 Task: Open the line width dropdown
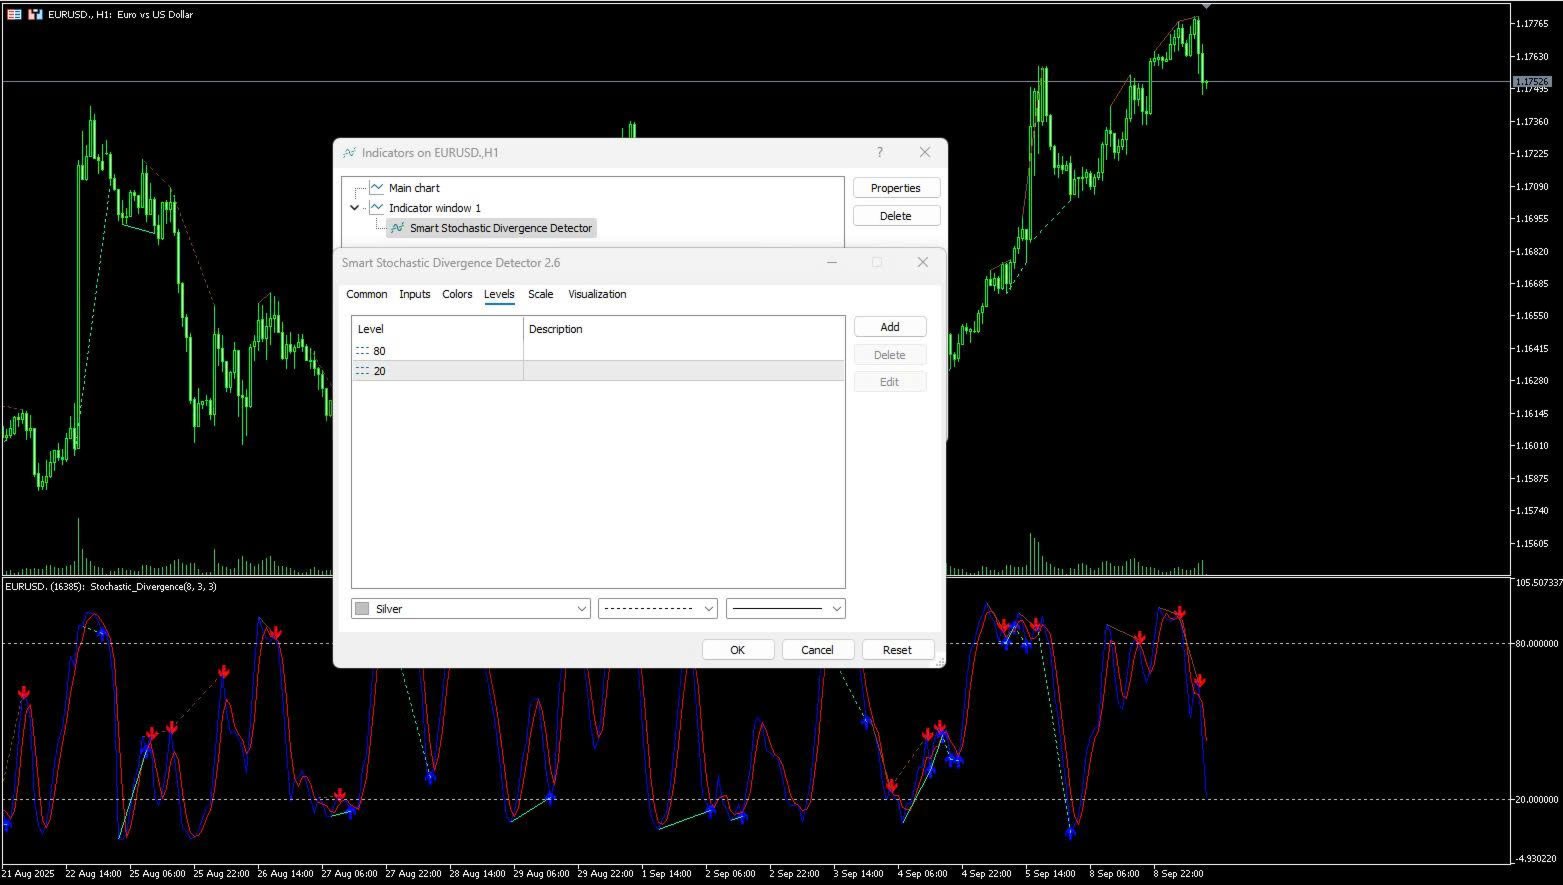click(x=786, y=608)
